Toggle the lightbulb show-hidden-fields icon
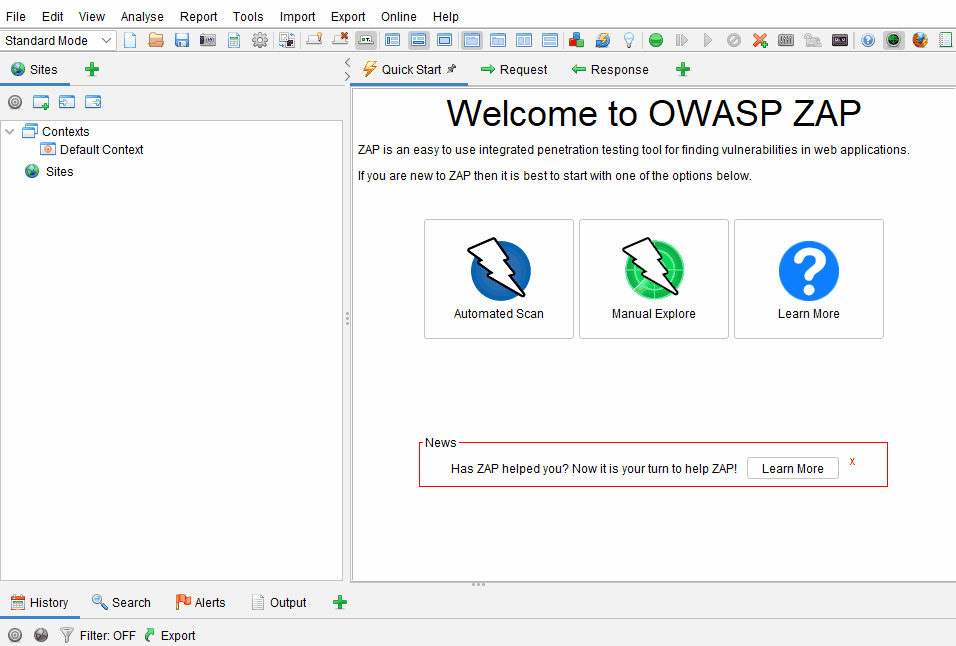This screenshot has width=956, height=646. tap(629, 40)
